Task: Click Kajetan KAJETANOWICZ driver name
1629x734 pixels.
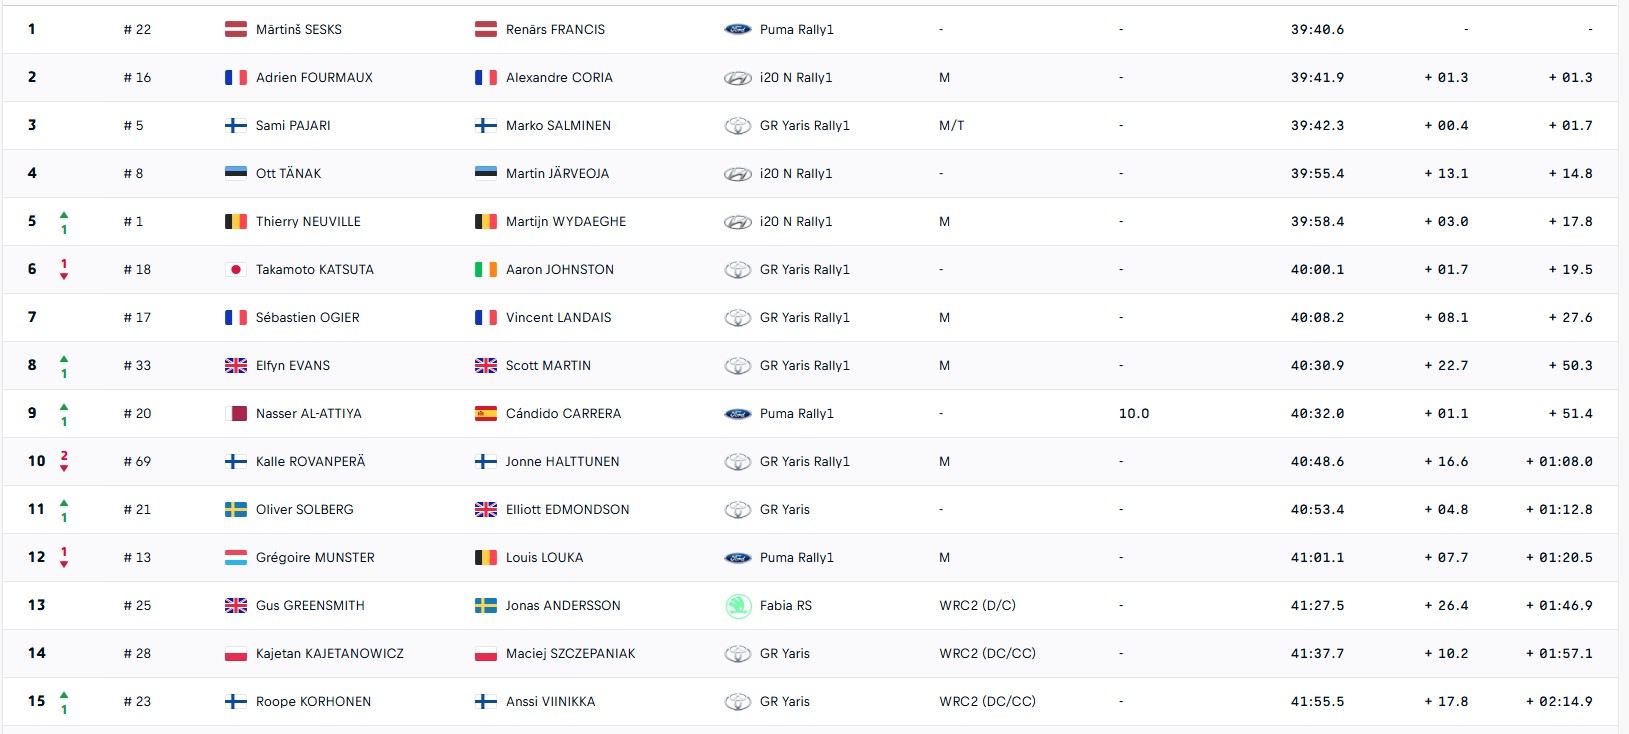Action: click(329, 654)
